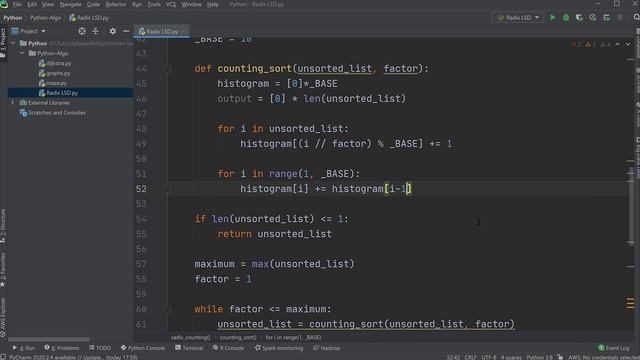The image size is (640, 360).
Task: Click the red error count indicator
Action: (576, 44)
